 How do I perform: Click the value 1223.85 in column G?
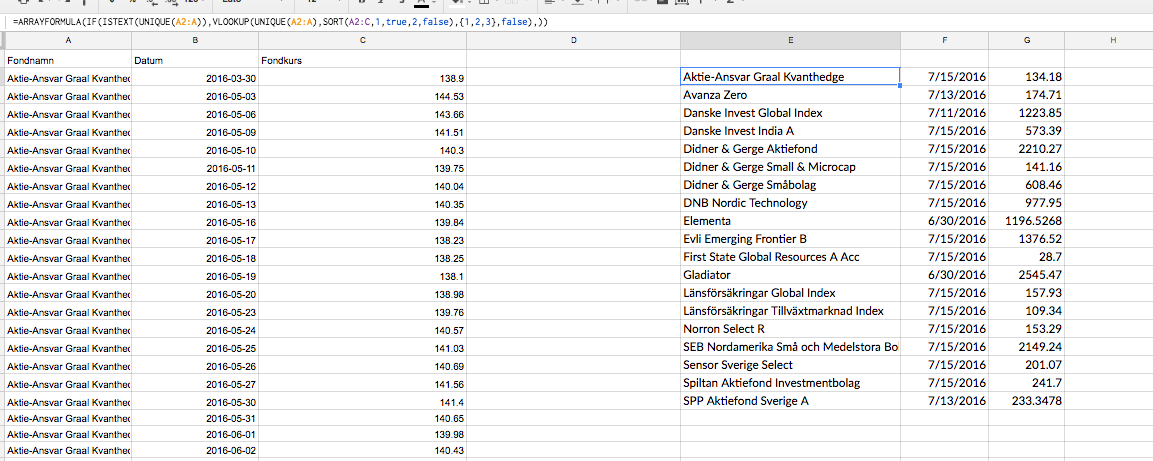tap(1027, 112)
